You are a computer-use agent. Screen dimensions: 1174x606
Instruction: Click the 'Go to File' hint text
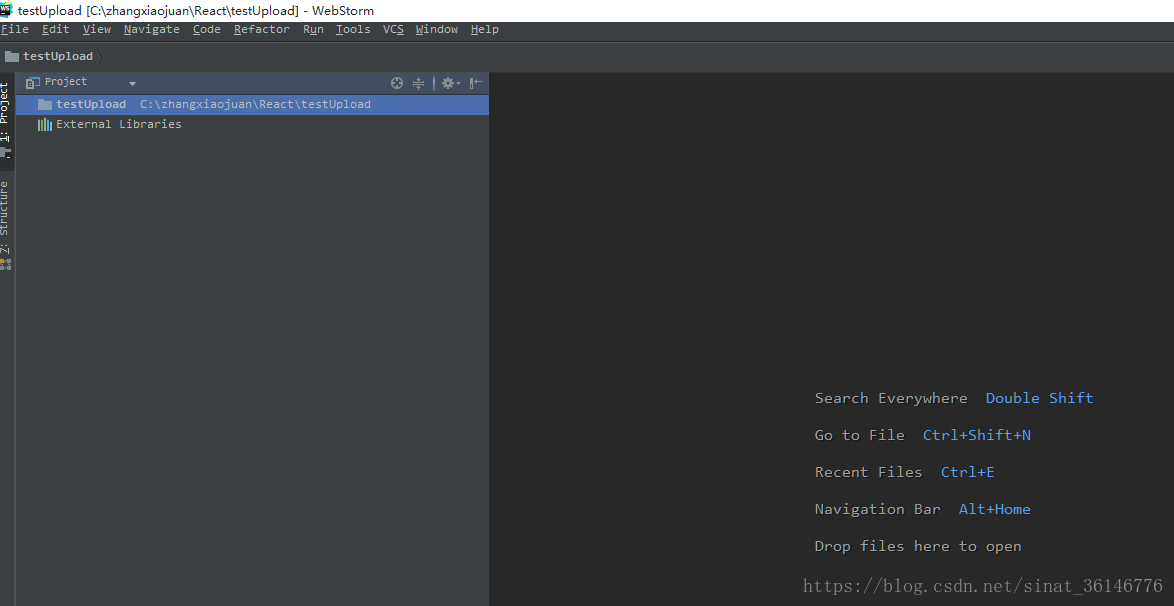click(860, 434)
